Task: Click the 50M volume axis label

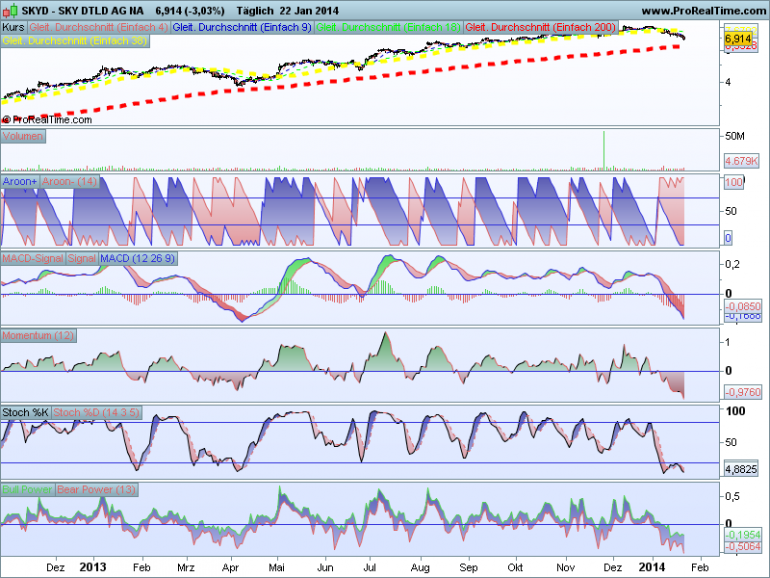Action: (735, 136)
